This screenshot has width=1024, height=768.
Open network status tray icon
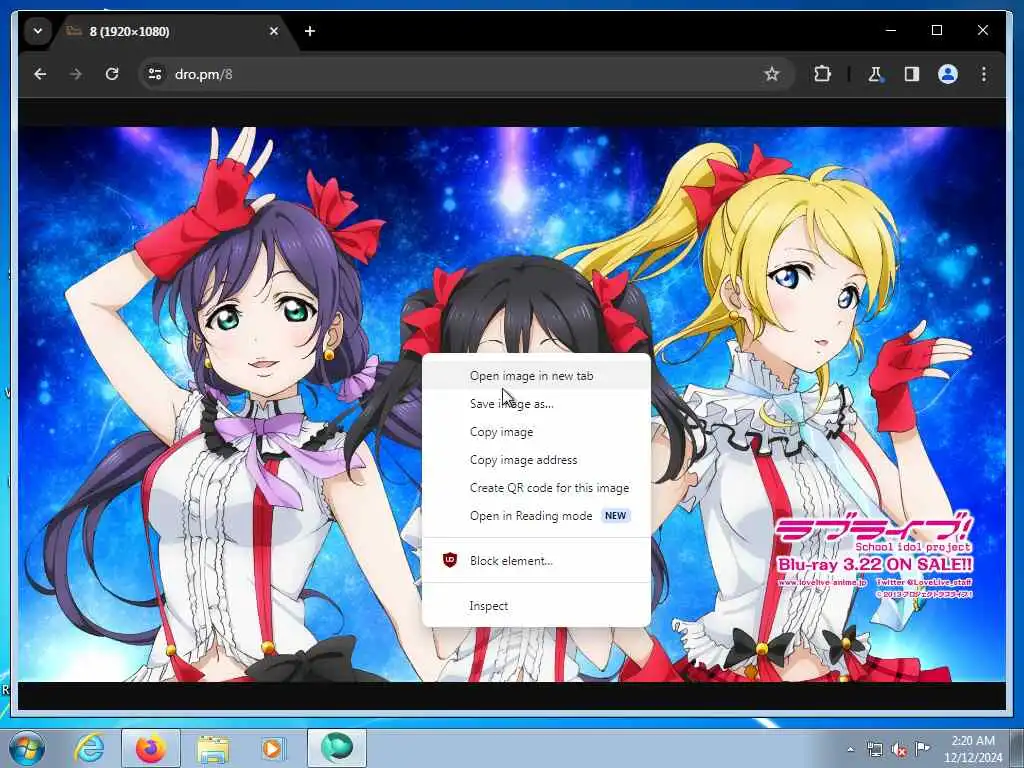click(x=874, y=749)
